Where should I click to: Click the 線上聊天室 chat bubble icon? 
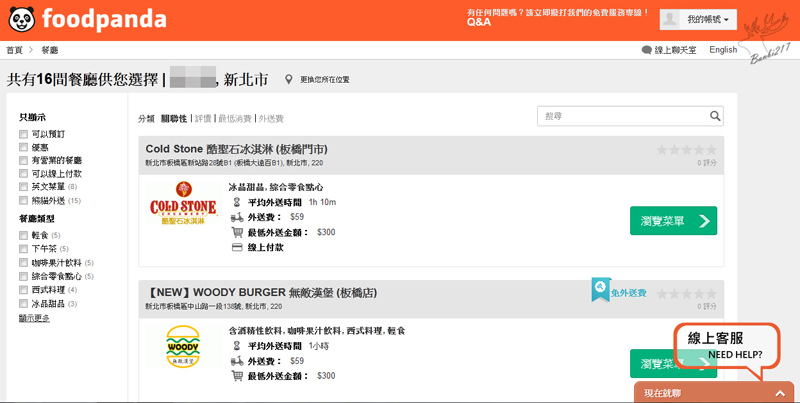646,50
